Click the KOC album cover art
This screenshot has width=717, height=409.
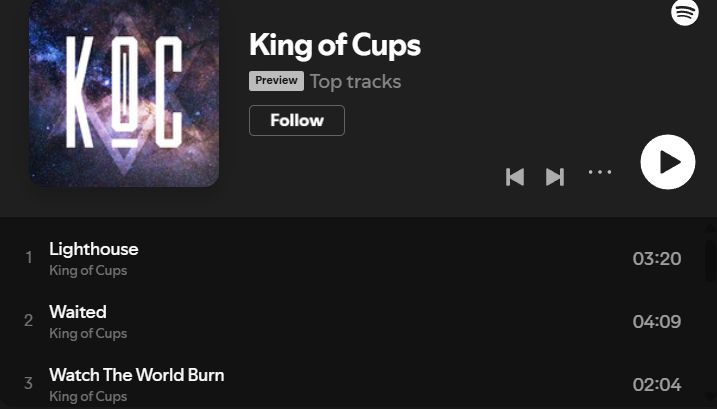click(x=124, y=93)
